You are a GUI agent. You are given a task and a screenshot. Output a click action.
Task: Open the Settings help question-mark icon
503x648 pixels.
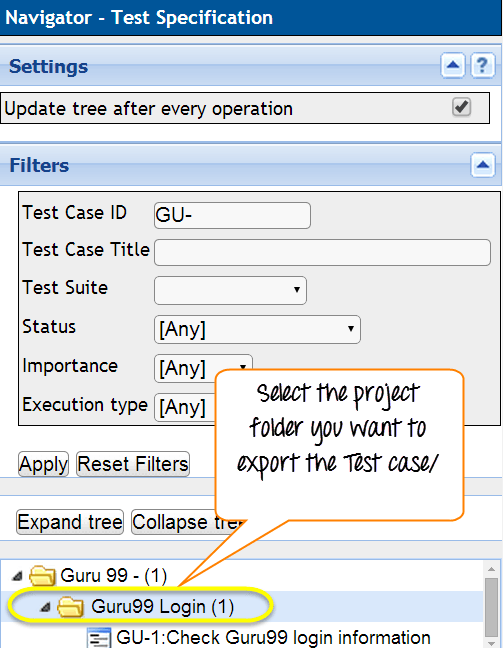coord(482,65)
